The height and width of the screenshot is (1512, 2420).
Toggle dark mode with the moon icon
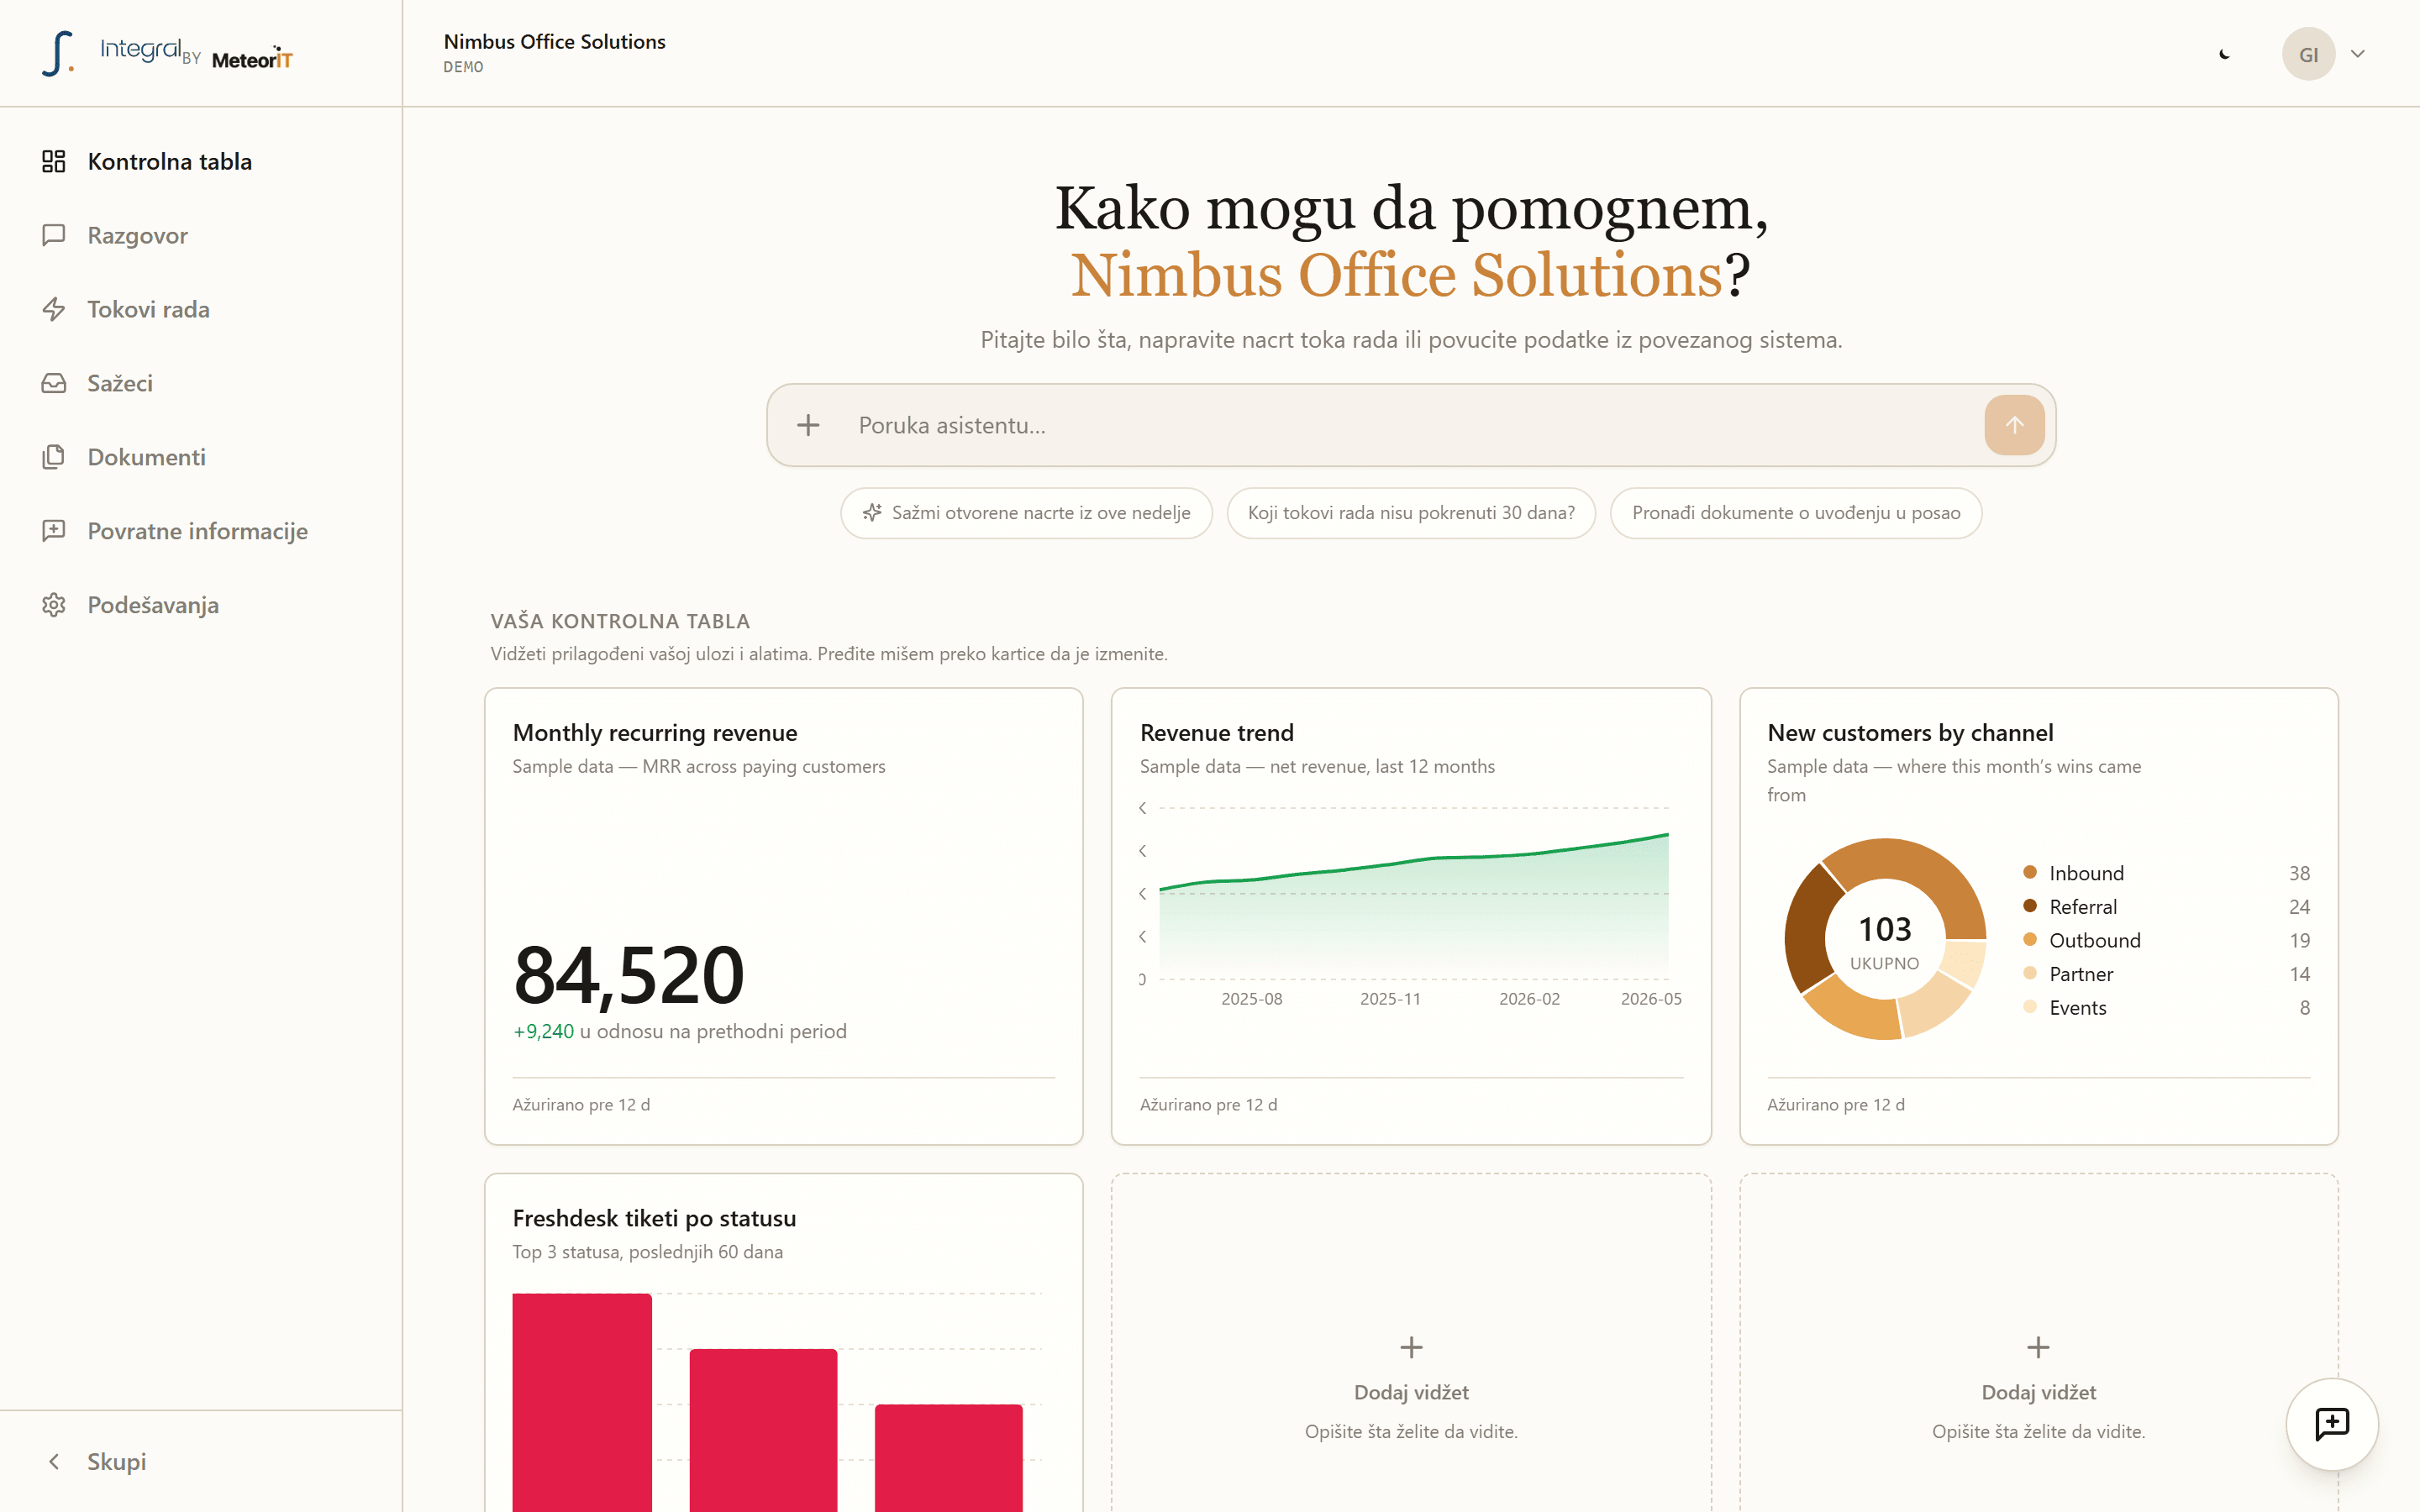[2224, 54]
